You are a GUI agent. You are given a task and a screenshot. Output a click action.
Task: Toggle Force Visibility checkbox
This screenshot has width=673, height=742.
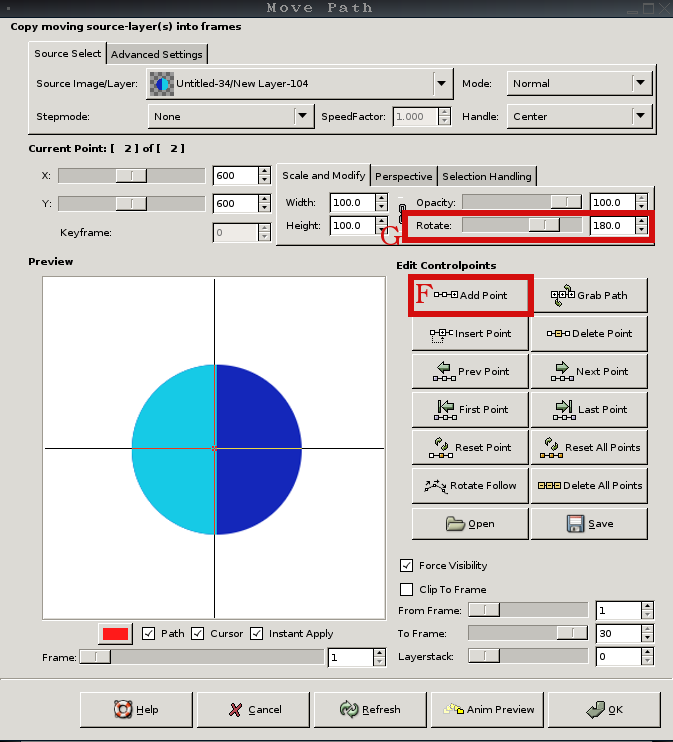tap(406, 565)
